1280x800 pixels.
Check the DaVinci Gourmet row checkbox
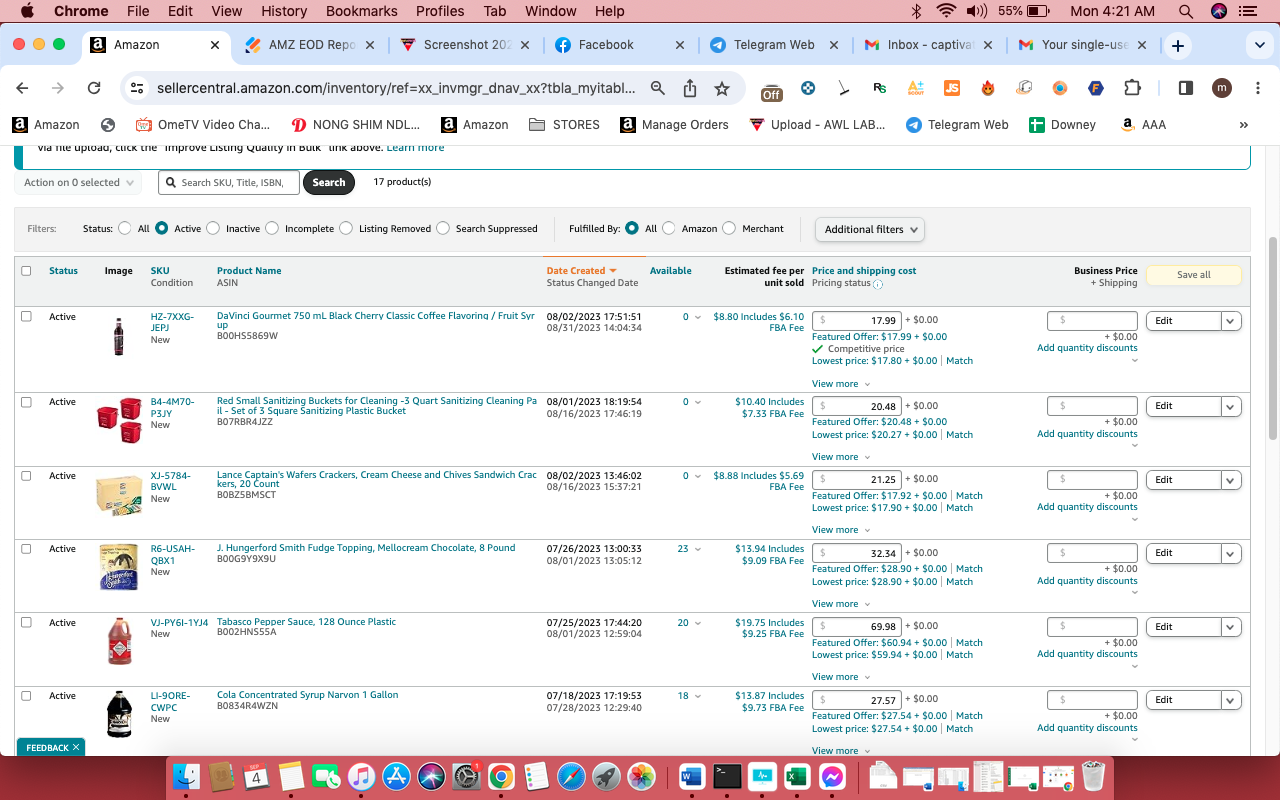(26, 316)
